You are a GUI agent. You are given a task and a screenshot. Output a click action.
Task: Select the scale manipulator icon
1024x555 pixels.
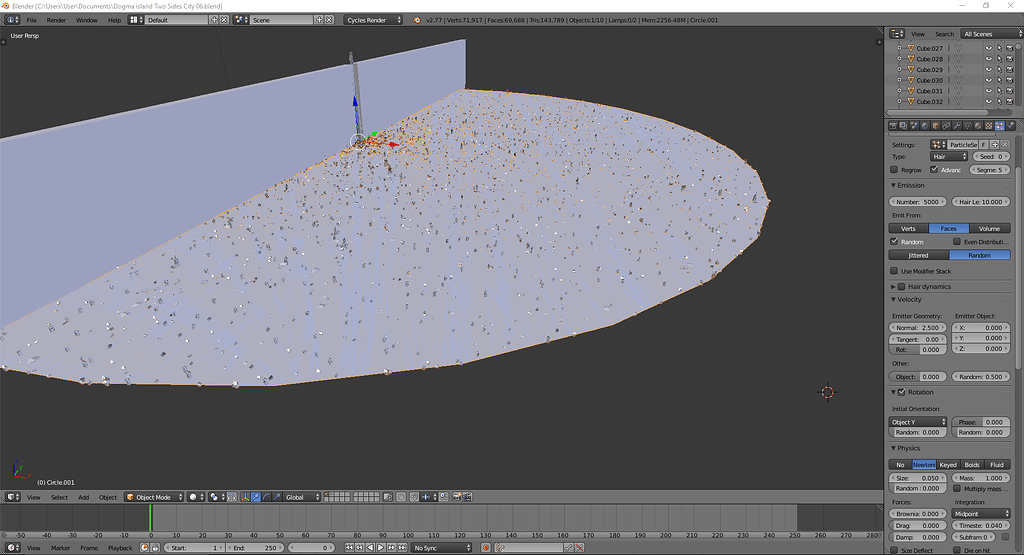pos(277,497)
